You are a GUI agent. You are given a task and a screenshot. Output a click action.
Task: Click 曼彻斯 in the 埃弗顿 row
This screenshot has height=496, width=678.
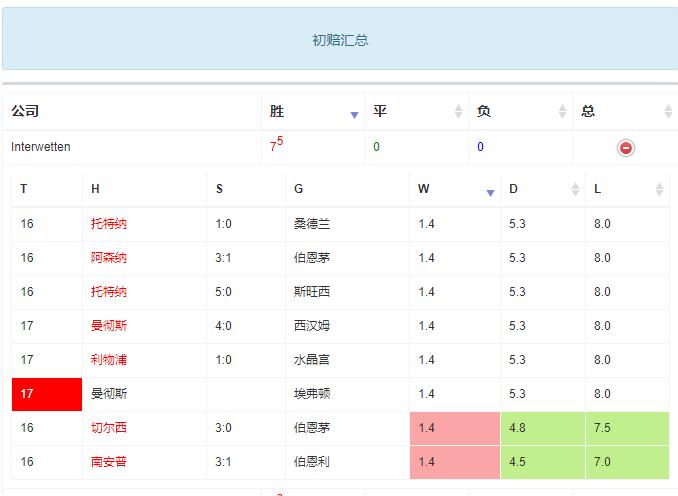tap(109, 394)
